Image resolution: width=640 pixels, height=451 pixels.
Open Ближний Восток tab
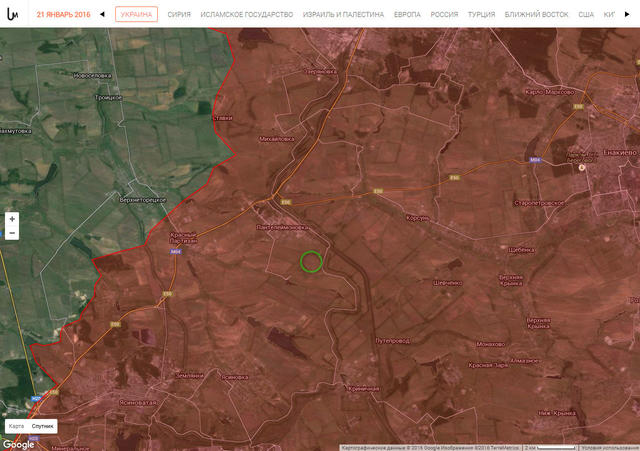tap(536, 14)
